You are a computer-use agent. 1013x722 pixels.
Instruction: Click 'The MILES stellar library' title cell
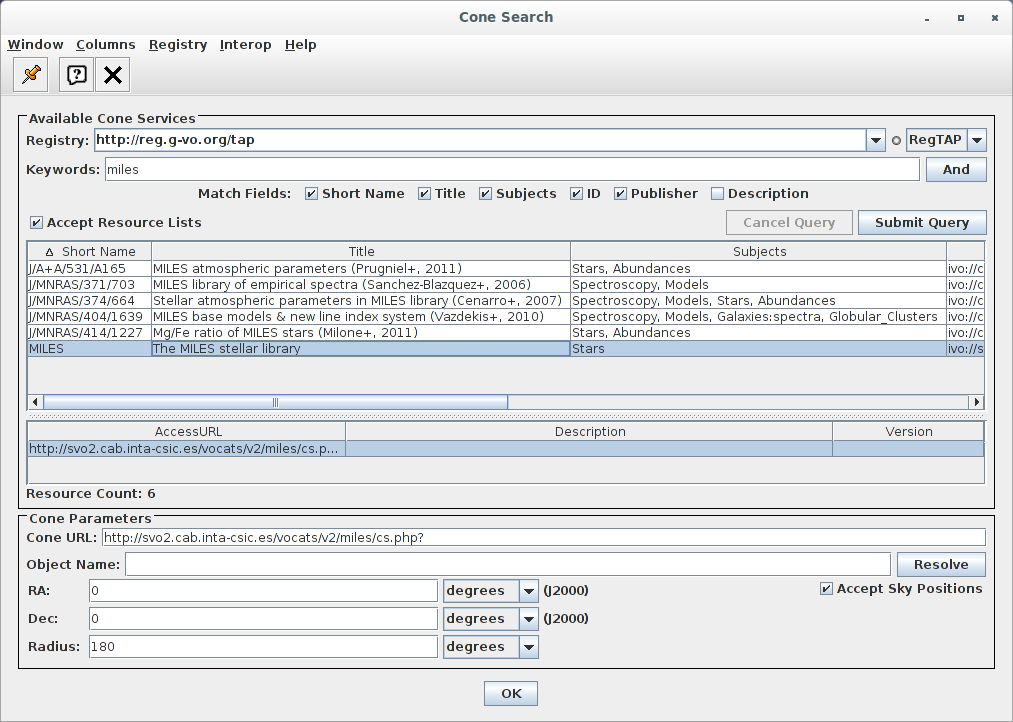[x=361, y=349]
